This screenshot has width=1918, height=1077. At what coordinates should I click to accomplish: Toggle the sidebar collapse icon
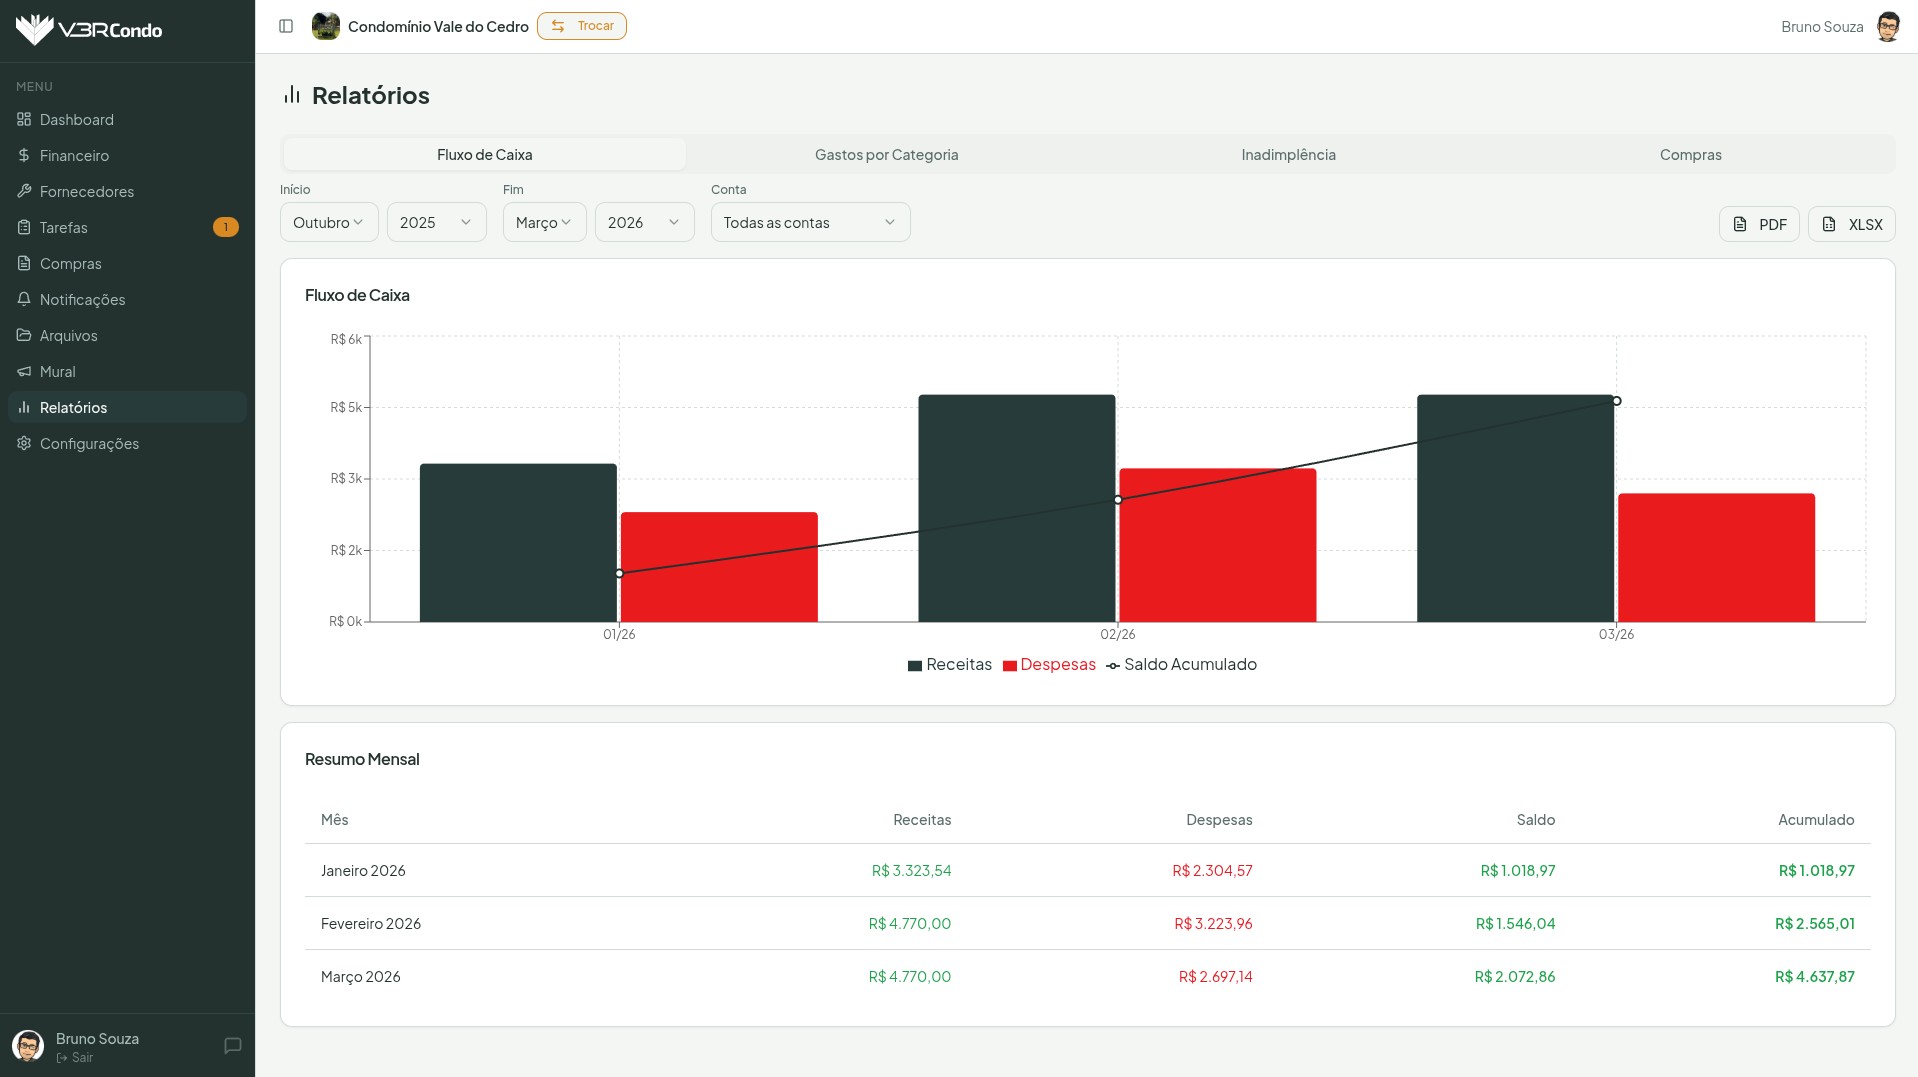coord(286,26)
